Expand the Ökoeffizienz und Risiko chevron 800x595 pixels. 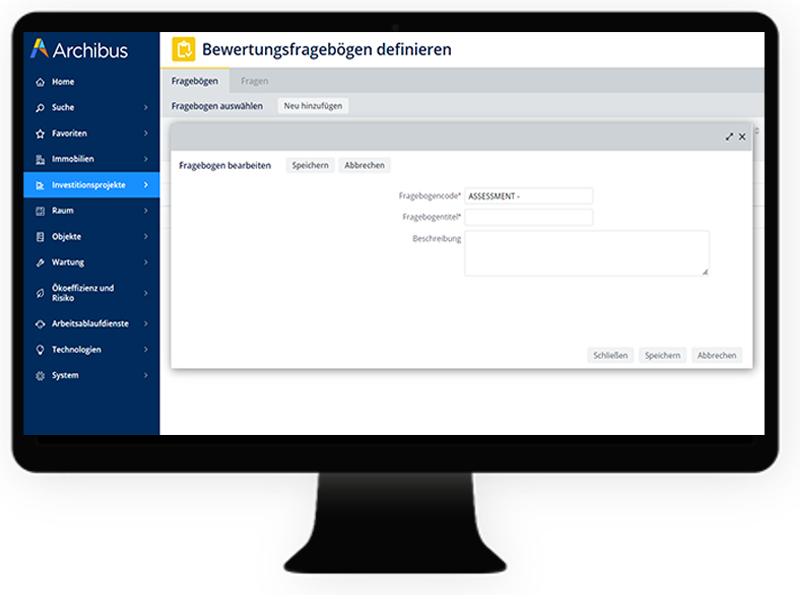pyautogui.click(x=146, y=293)
